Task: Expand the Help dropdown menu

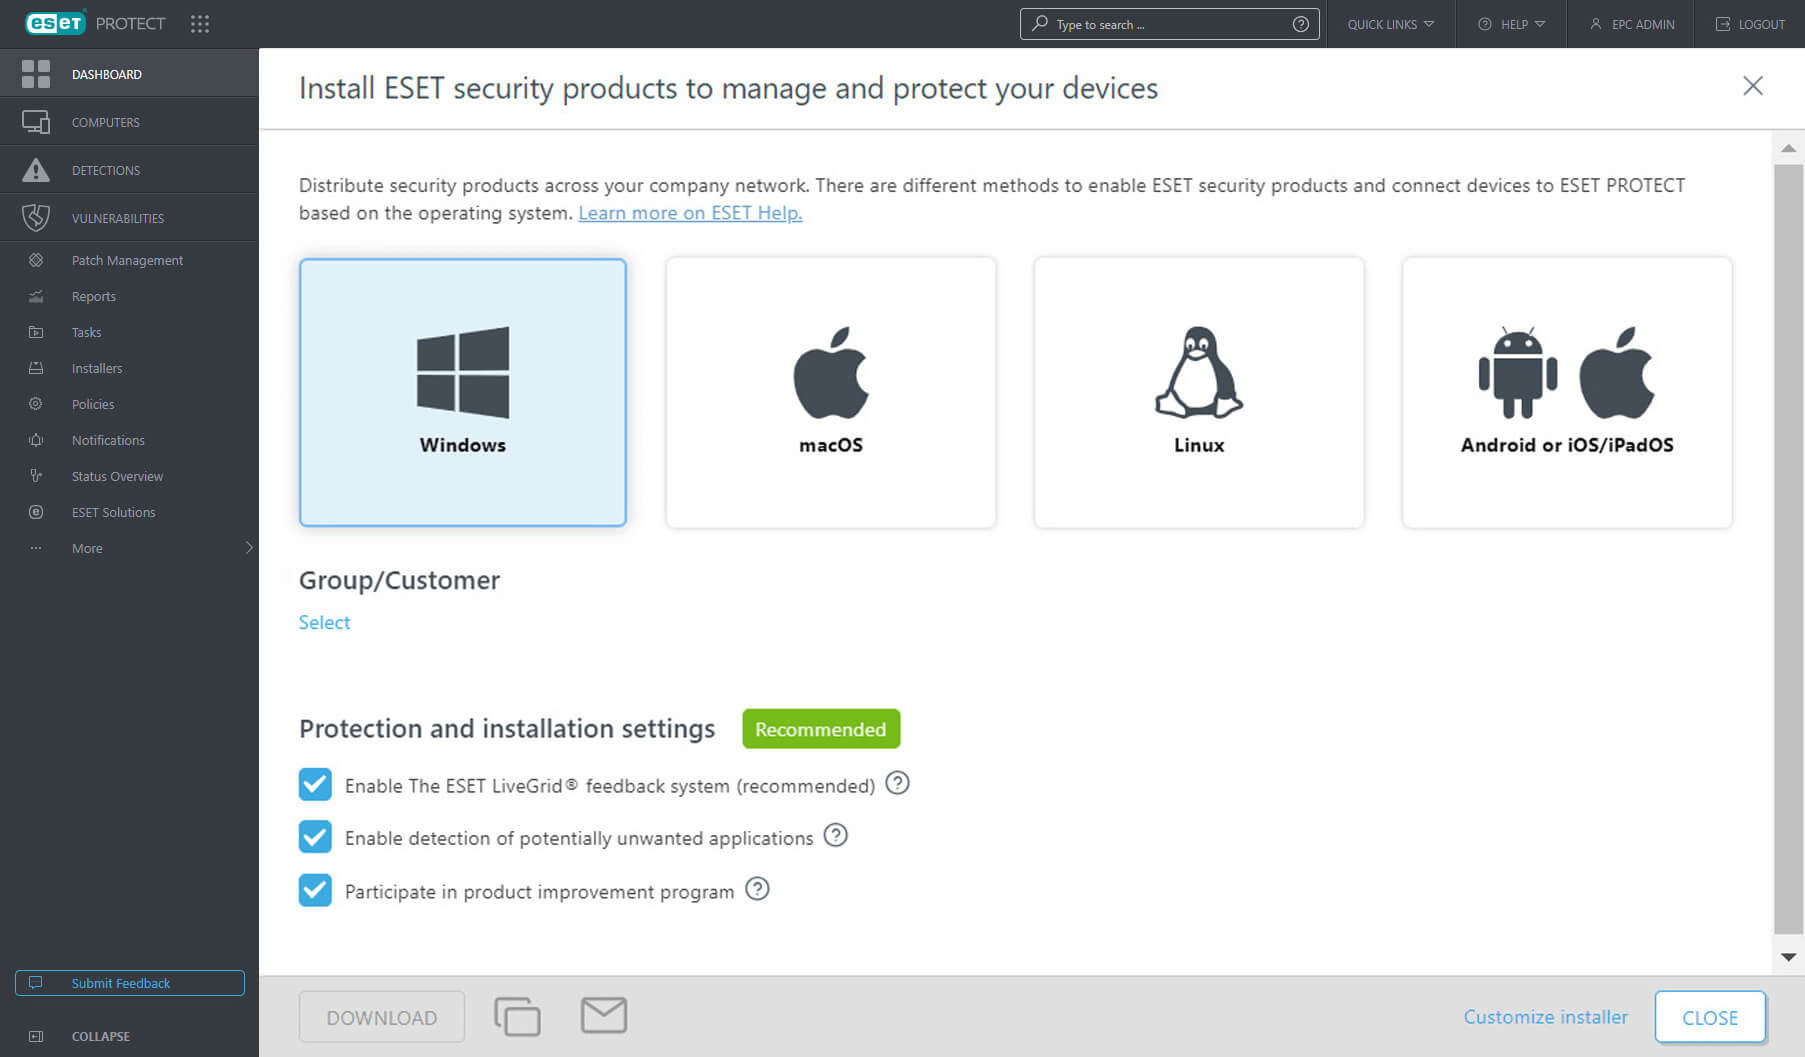Action: coord(1512,24)
